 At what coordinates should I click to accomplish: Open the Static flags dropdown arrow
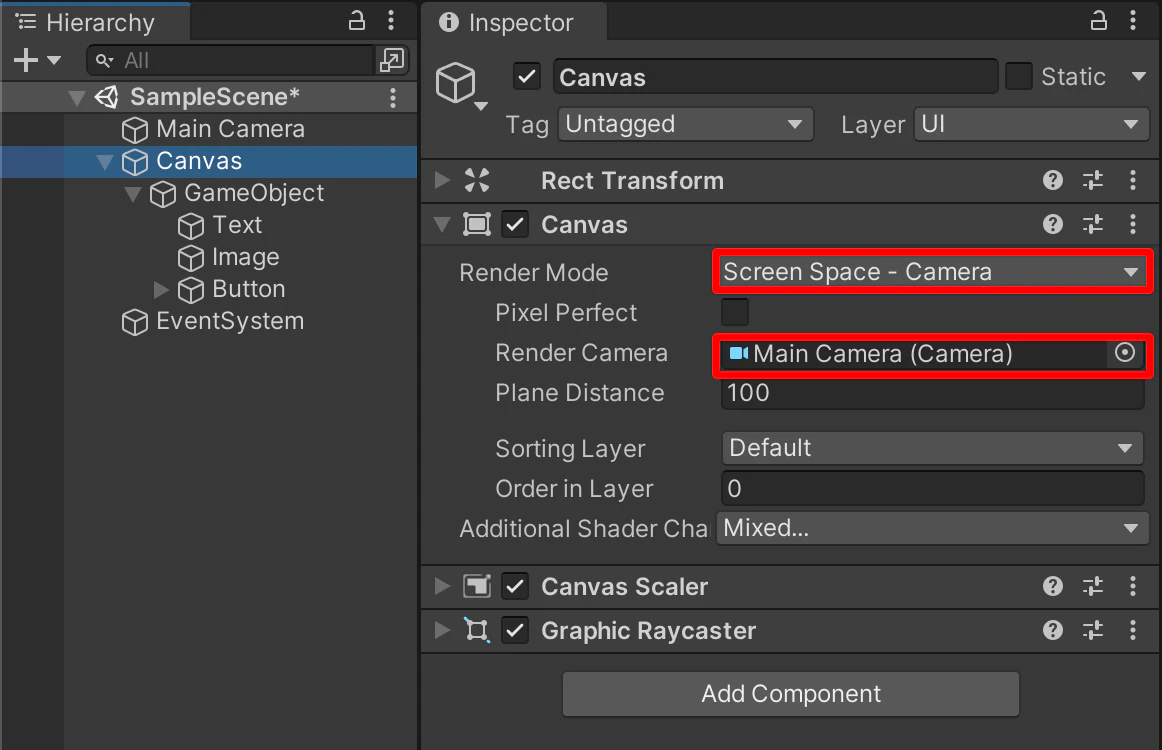point(1139,76)
